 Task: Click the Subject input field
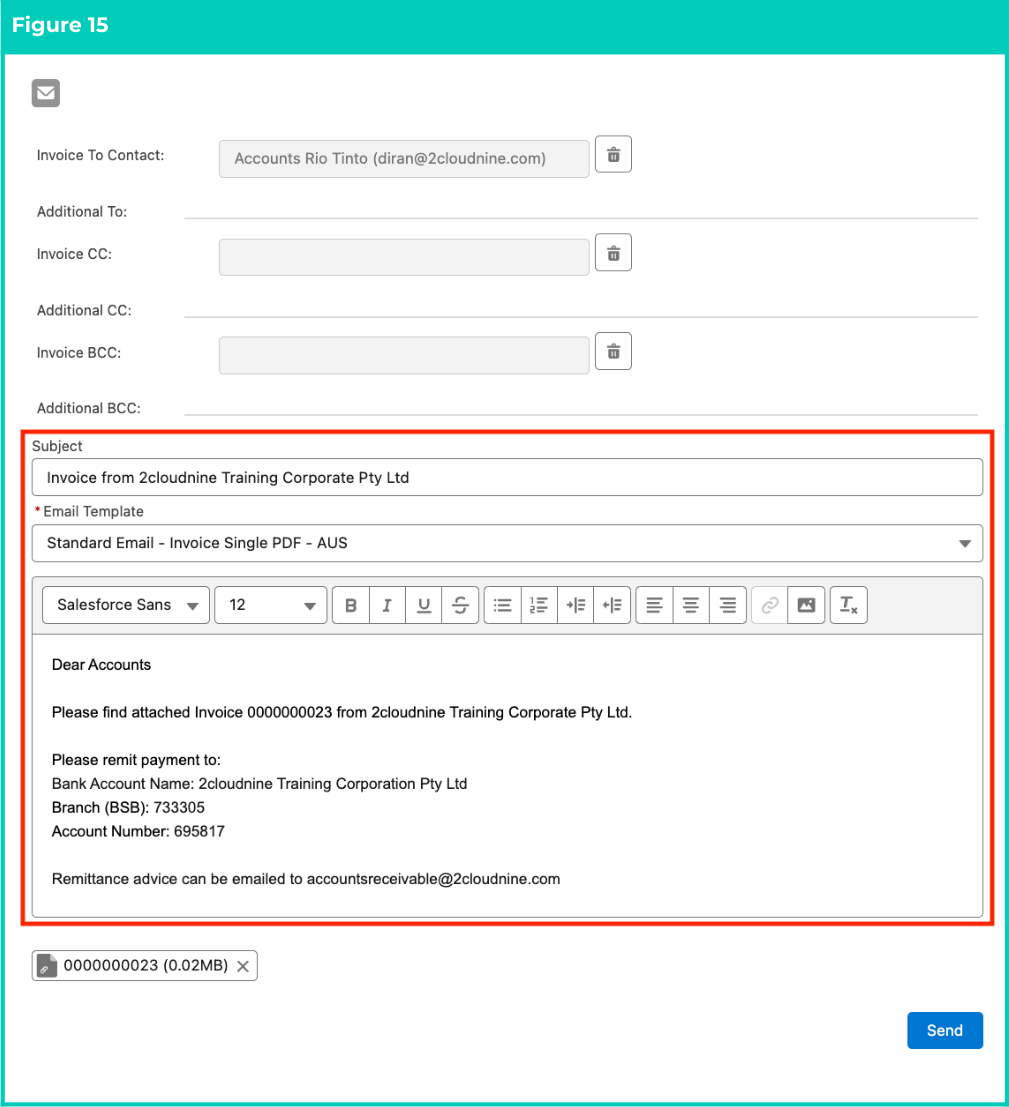tap(507, 477)
